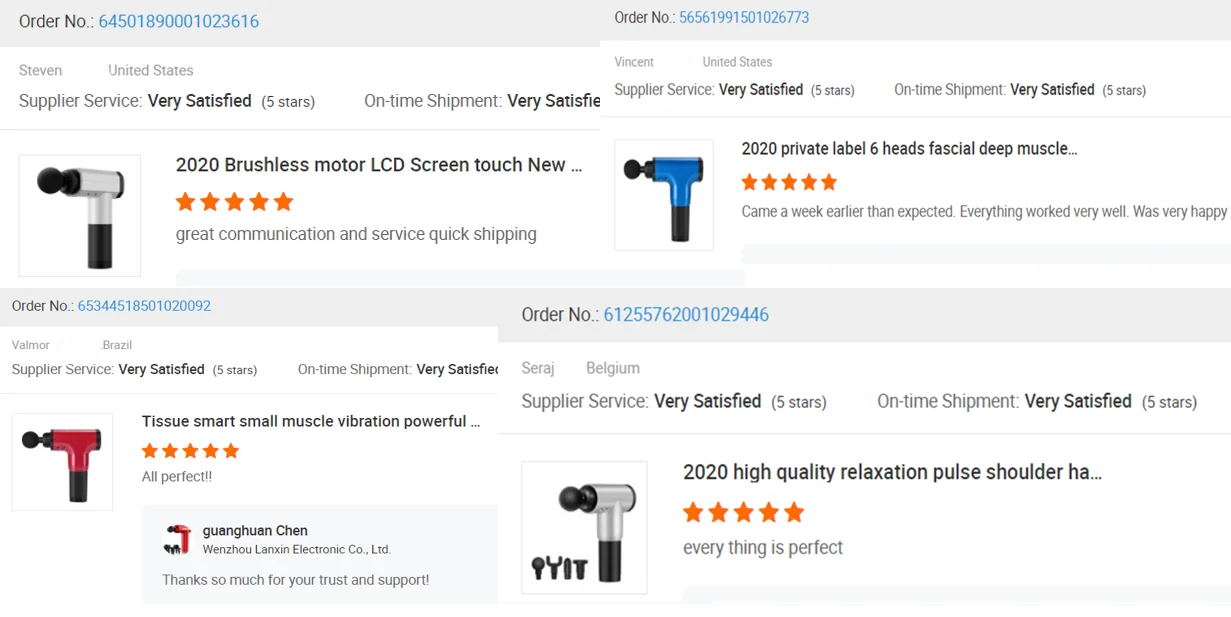Open order number 61255762001029446

[x=686, y=315]
